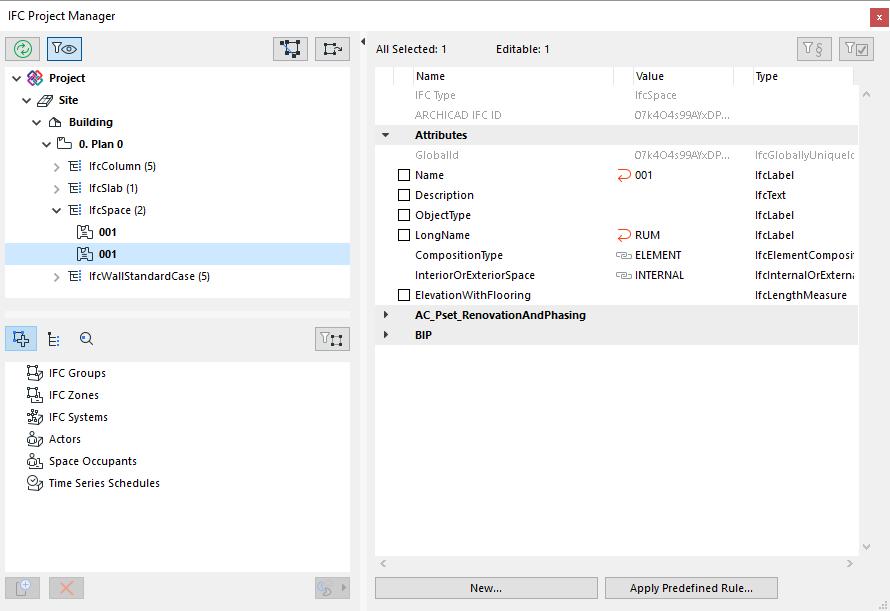Click the New... button
The height and width of the screenshot is (611, 890).
tap(486, 588)
